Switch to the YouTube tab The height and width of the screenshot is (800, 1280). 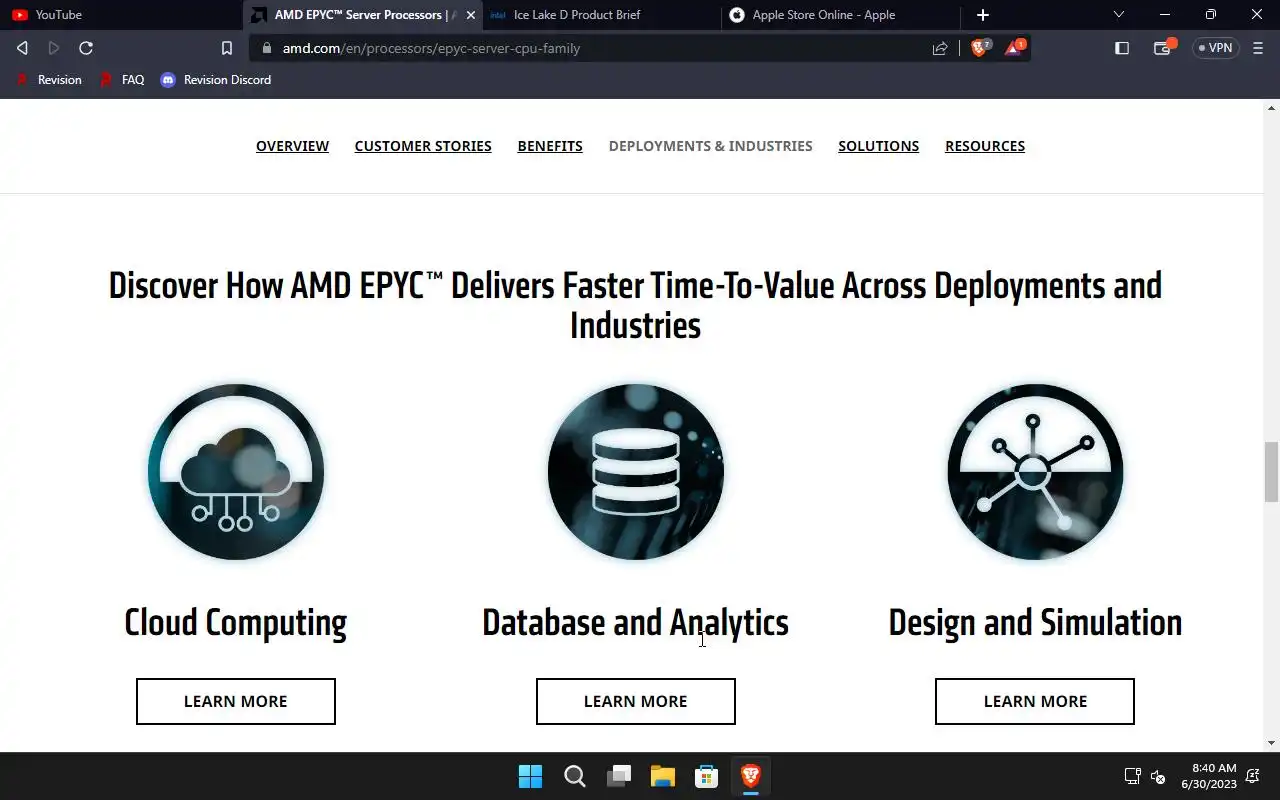pos(120,15)
